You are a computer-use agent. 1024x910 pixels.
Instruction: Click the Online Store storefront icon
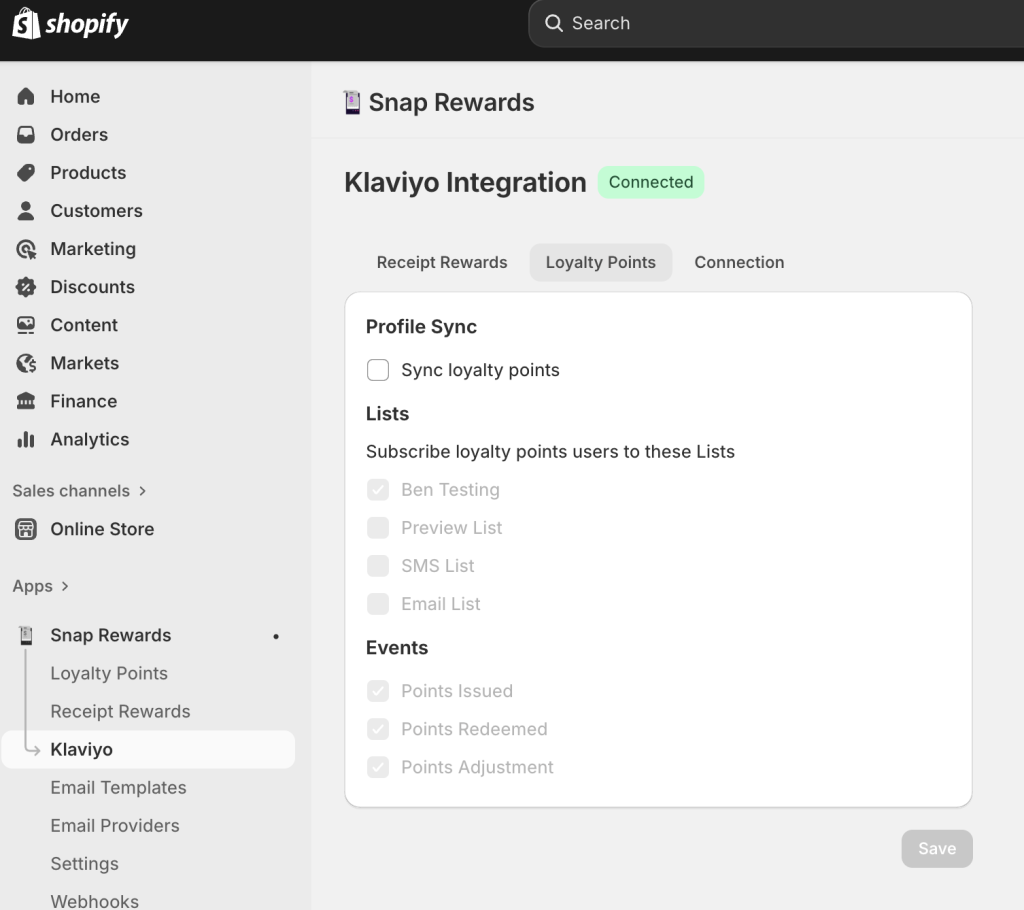click(27, 529)
